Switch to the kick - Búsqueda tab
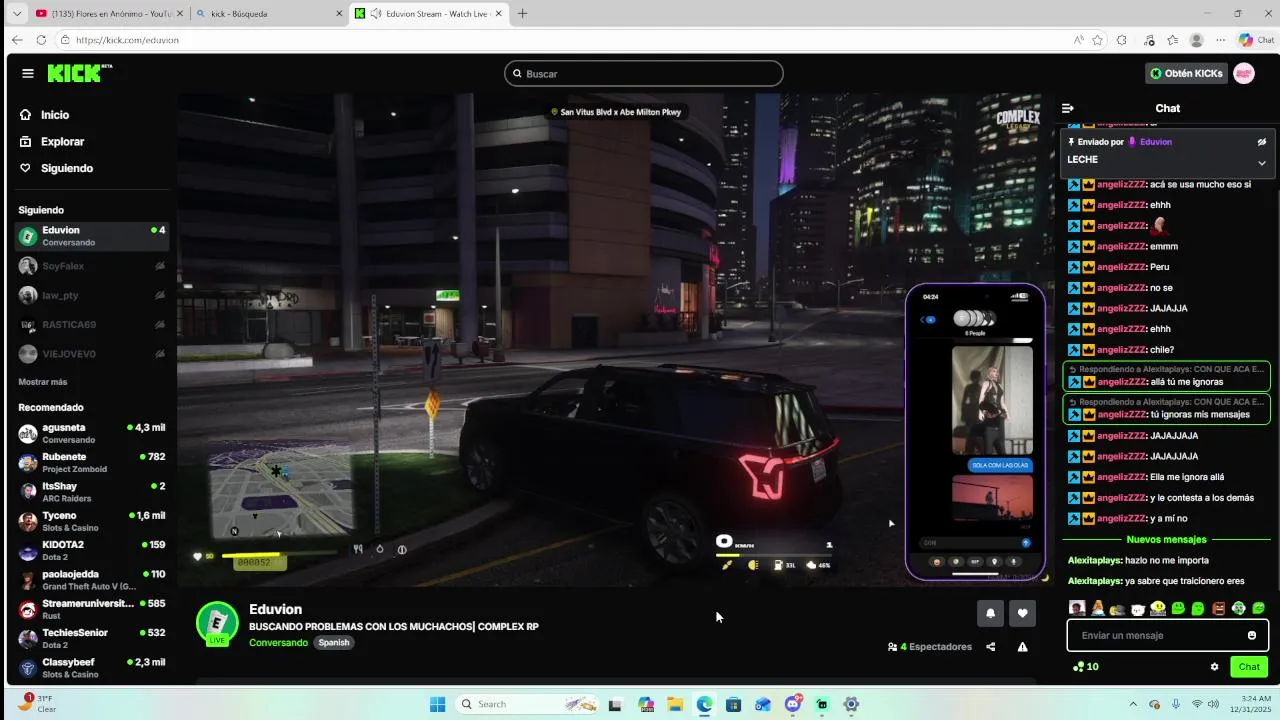1280x720 pixels. [269, 13]
